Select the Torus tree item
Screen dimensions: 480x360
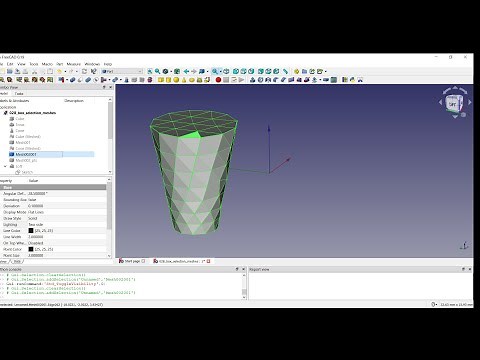[20, 125]
